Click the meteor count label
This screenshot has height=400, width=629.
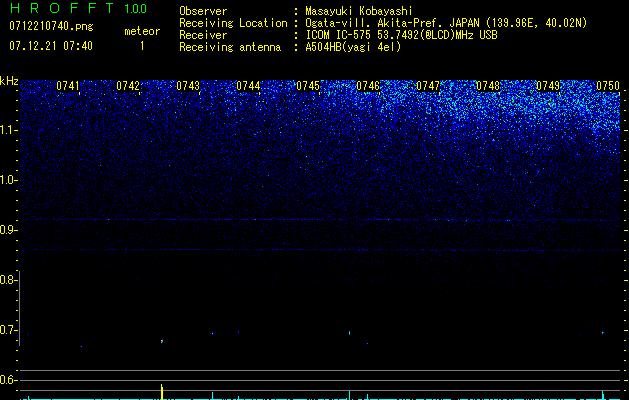tap(141, 31)
